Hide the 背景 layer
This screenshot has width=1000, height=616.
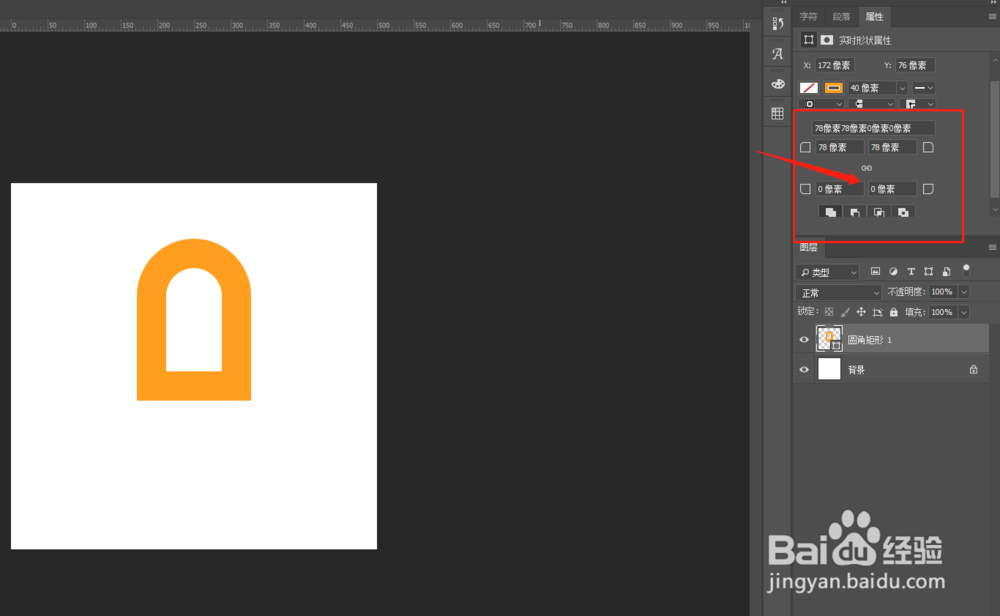[x=804, y=370]
